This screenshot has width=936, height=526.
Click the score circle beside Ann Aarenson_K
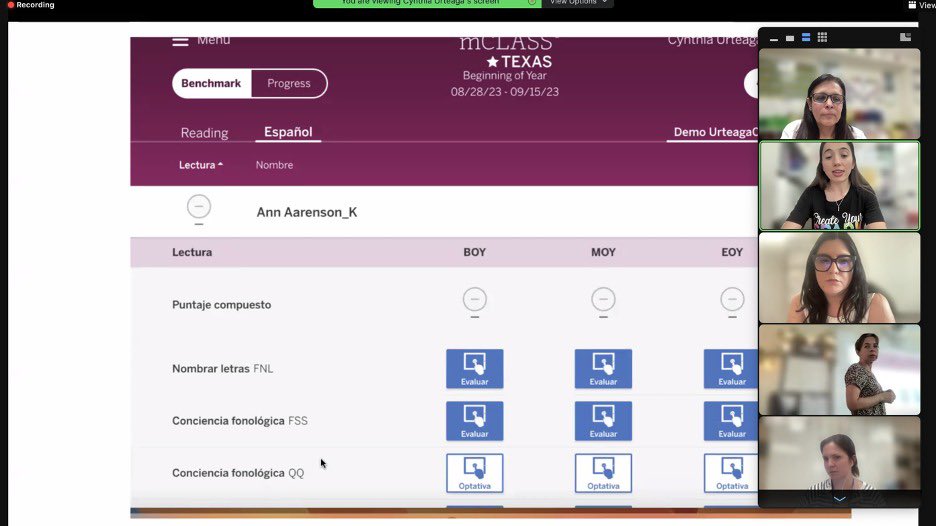199,207
